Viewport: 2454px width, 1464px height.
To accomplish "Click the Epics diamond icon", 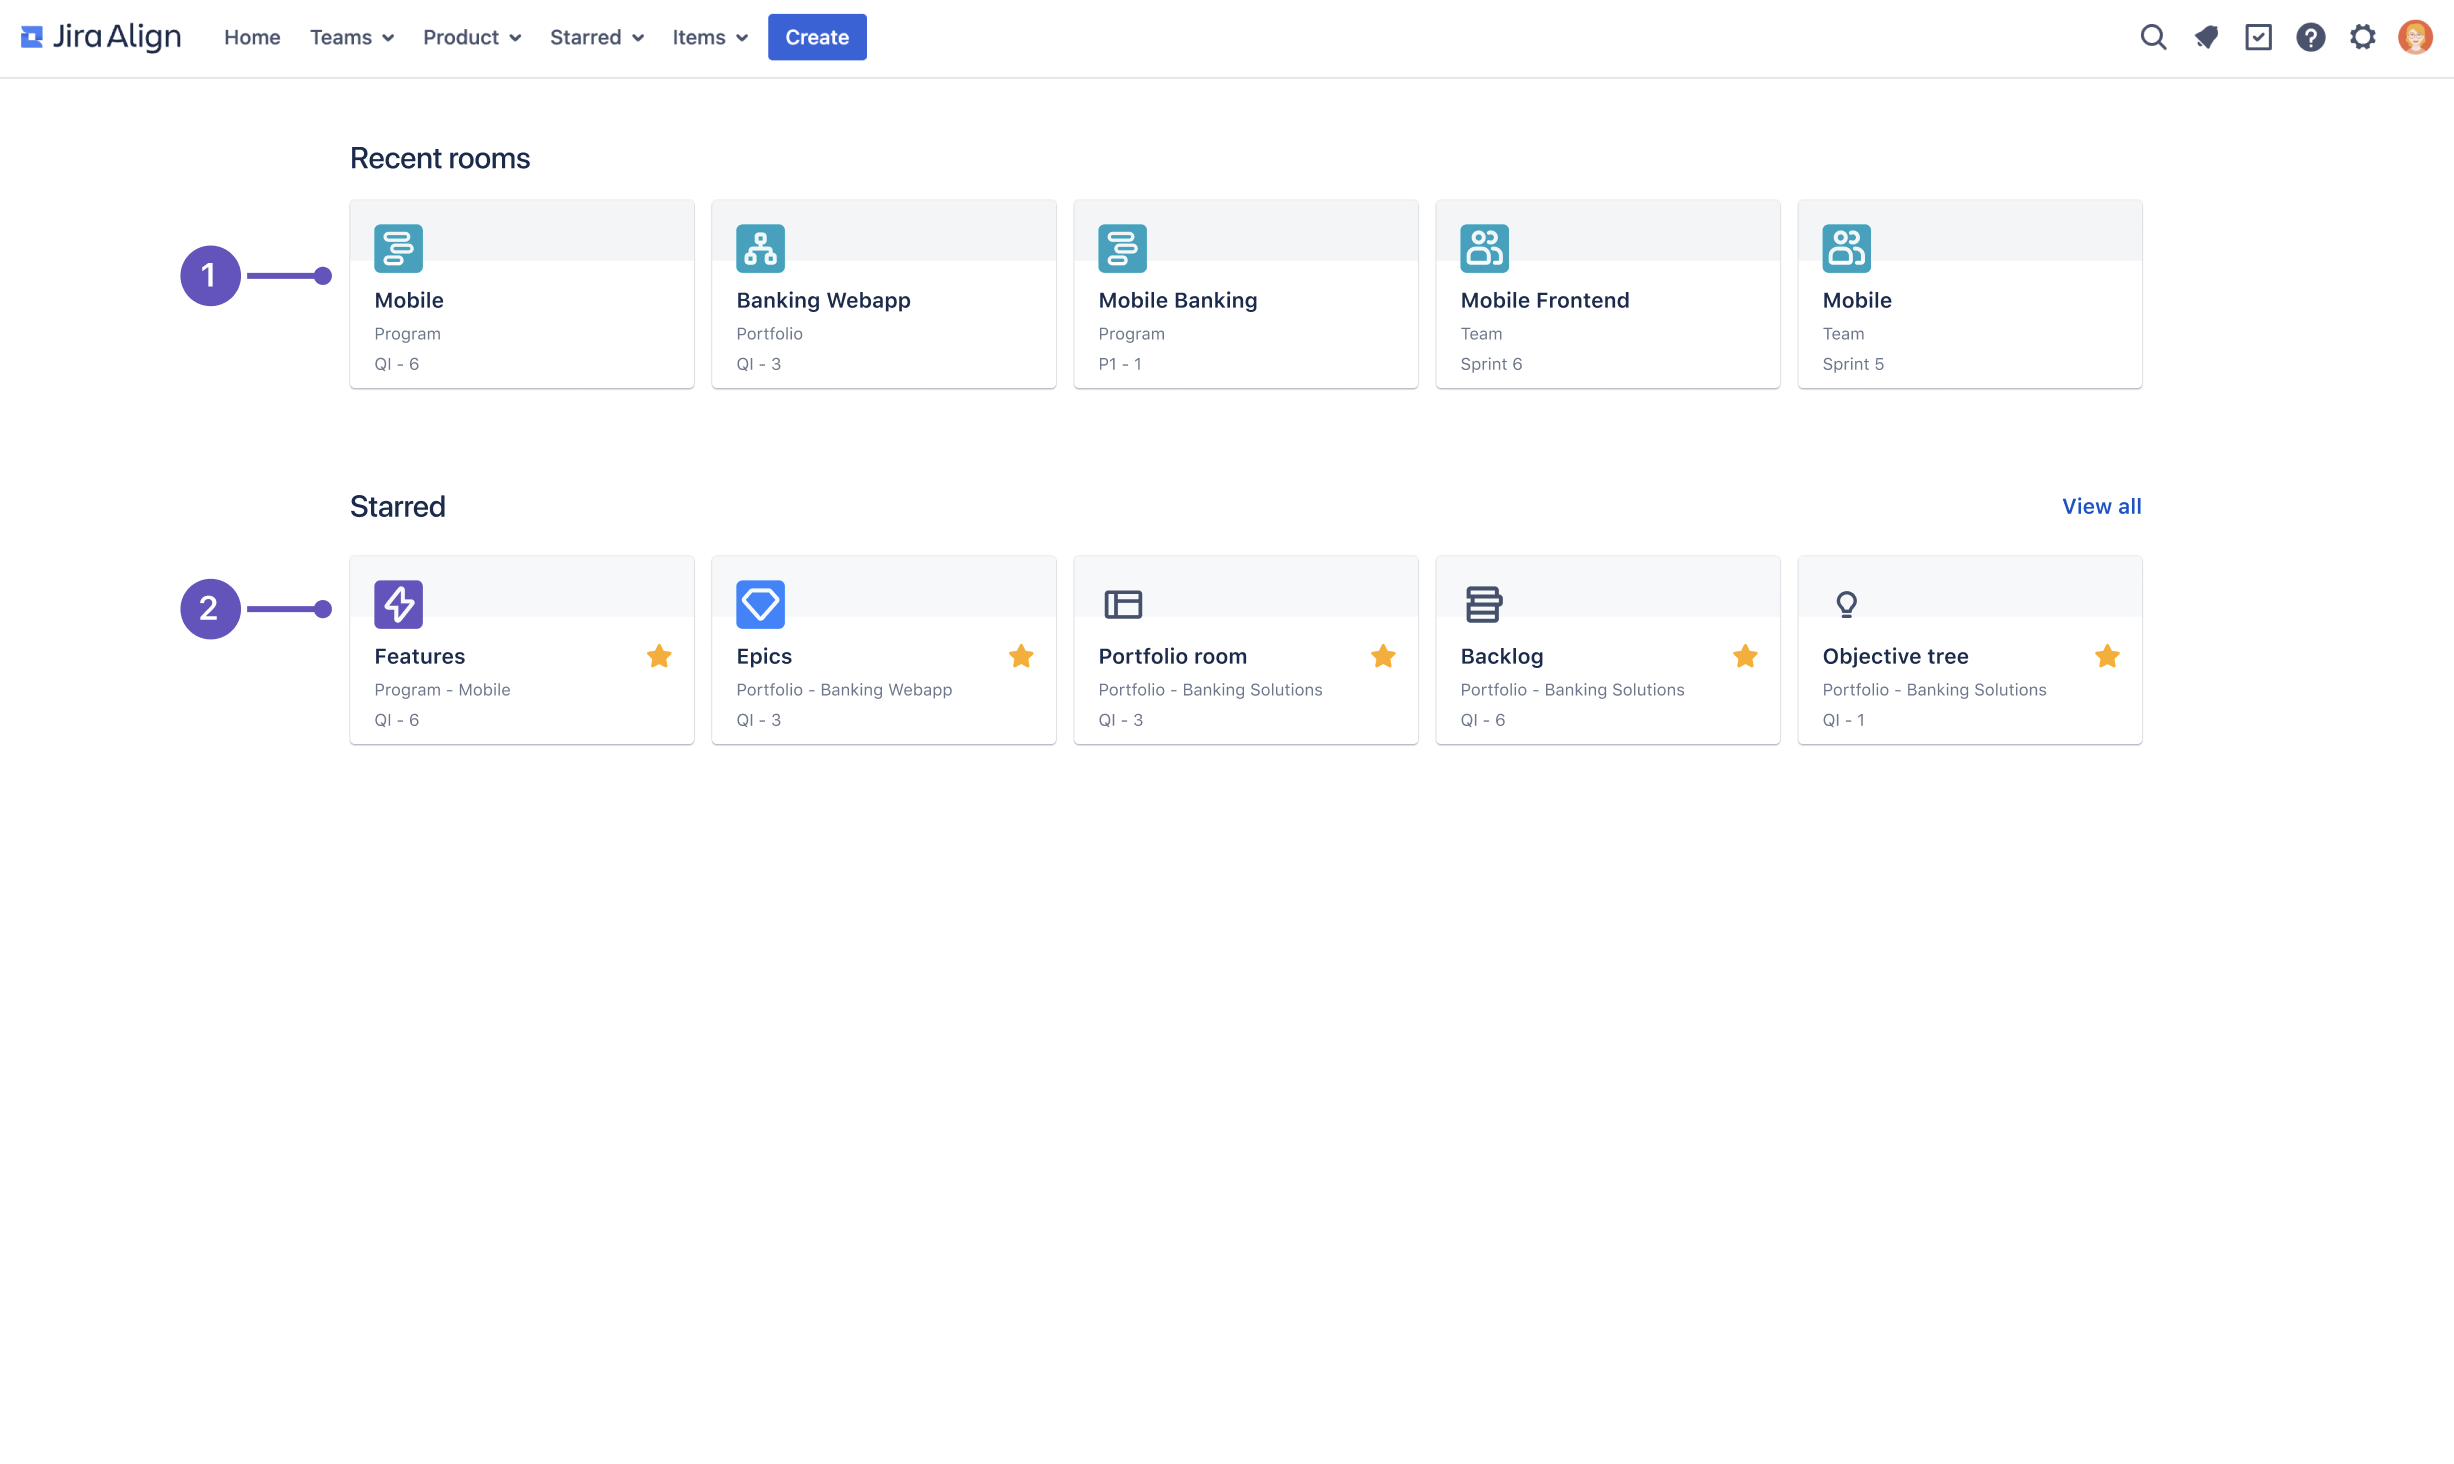I will click(760, 604).
